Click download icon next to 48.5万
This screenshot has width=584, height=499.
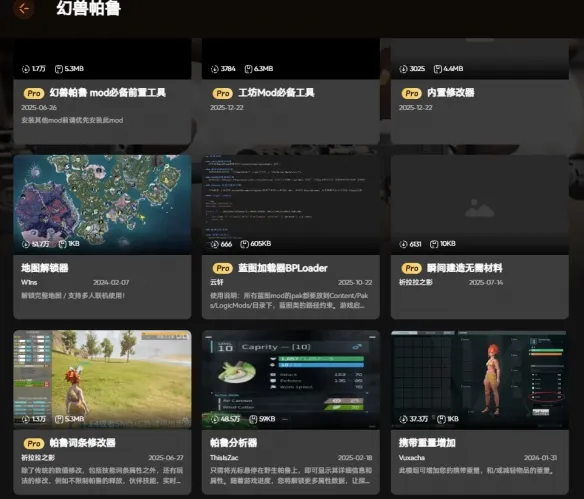point(214,419)
